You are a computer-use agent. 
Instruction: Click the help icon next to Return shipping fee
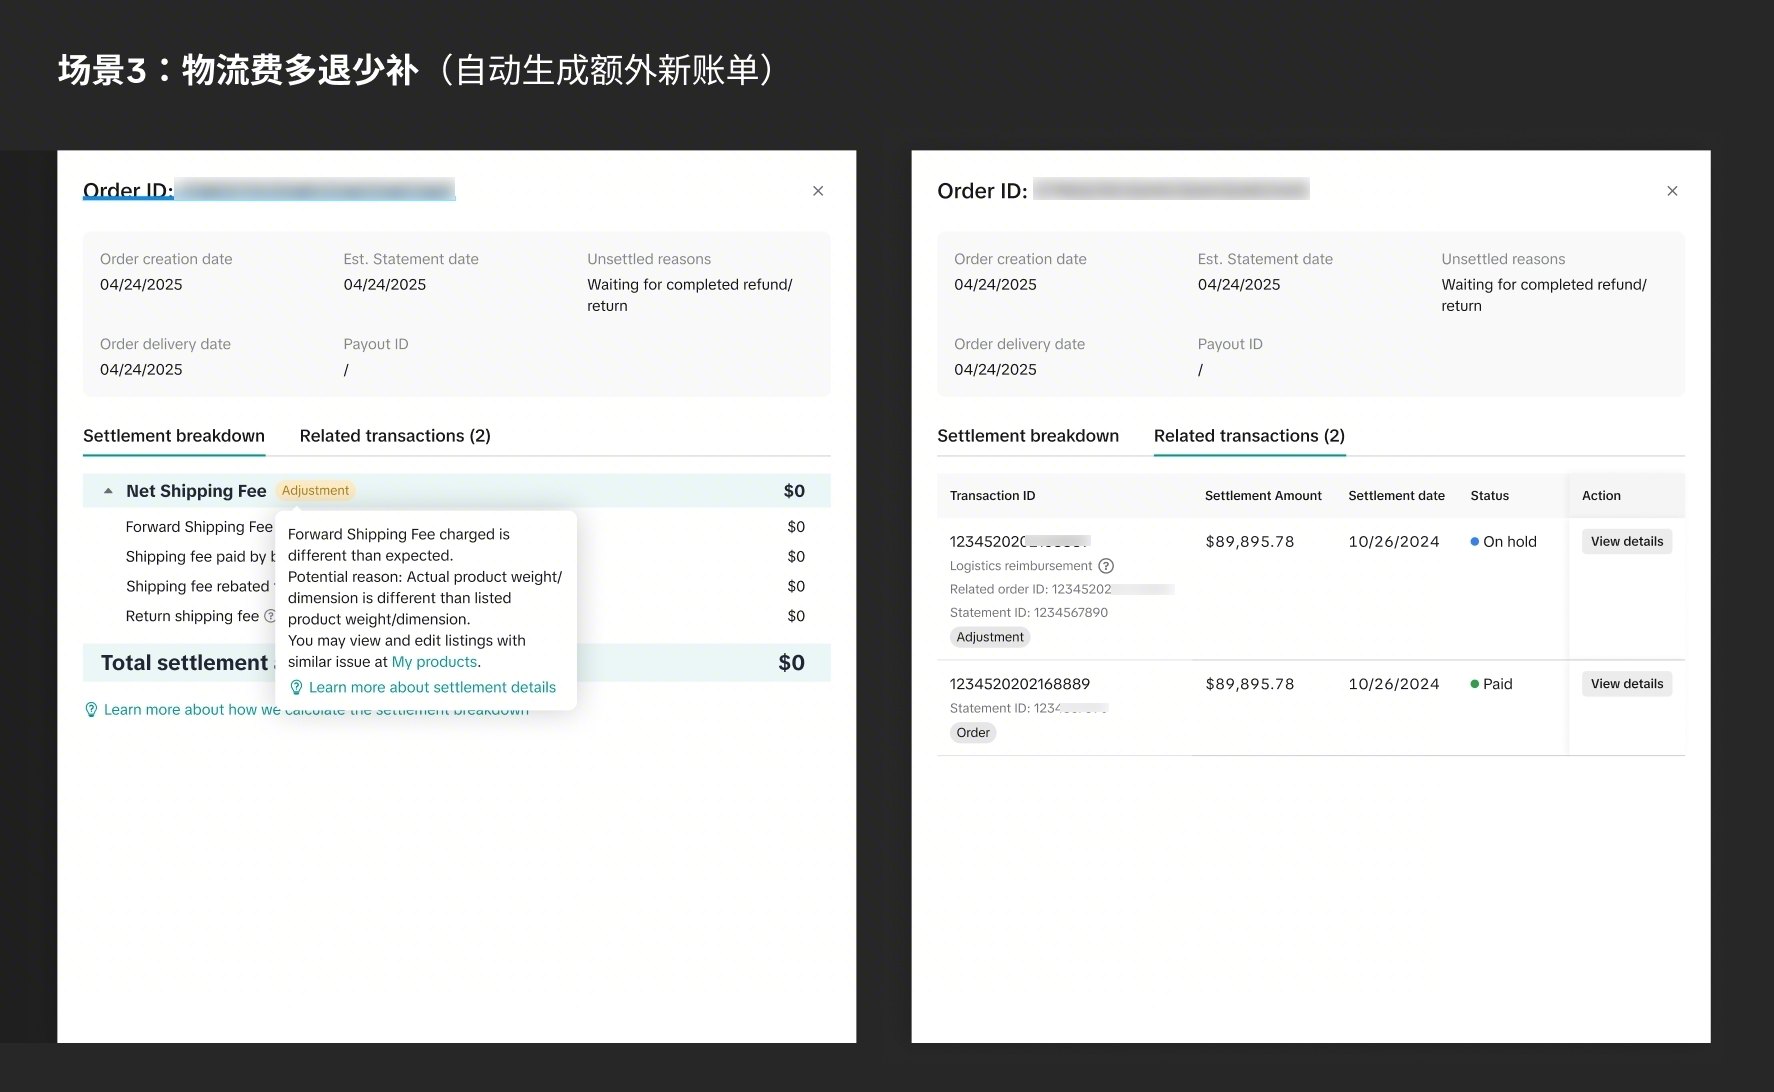coord(269,616)
